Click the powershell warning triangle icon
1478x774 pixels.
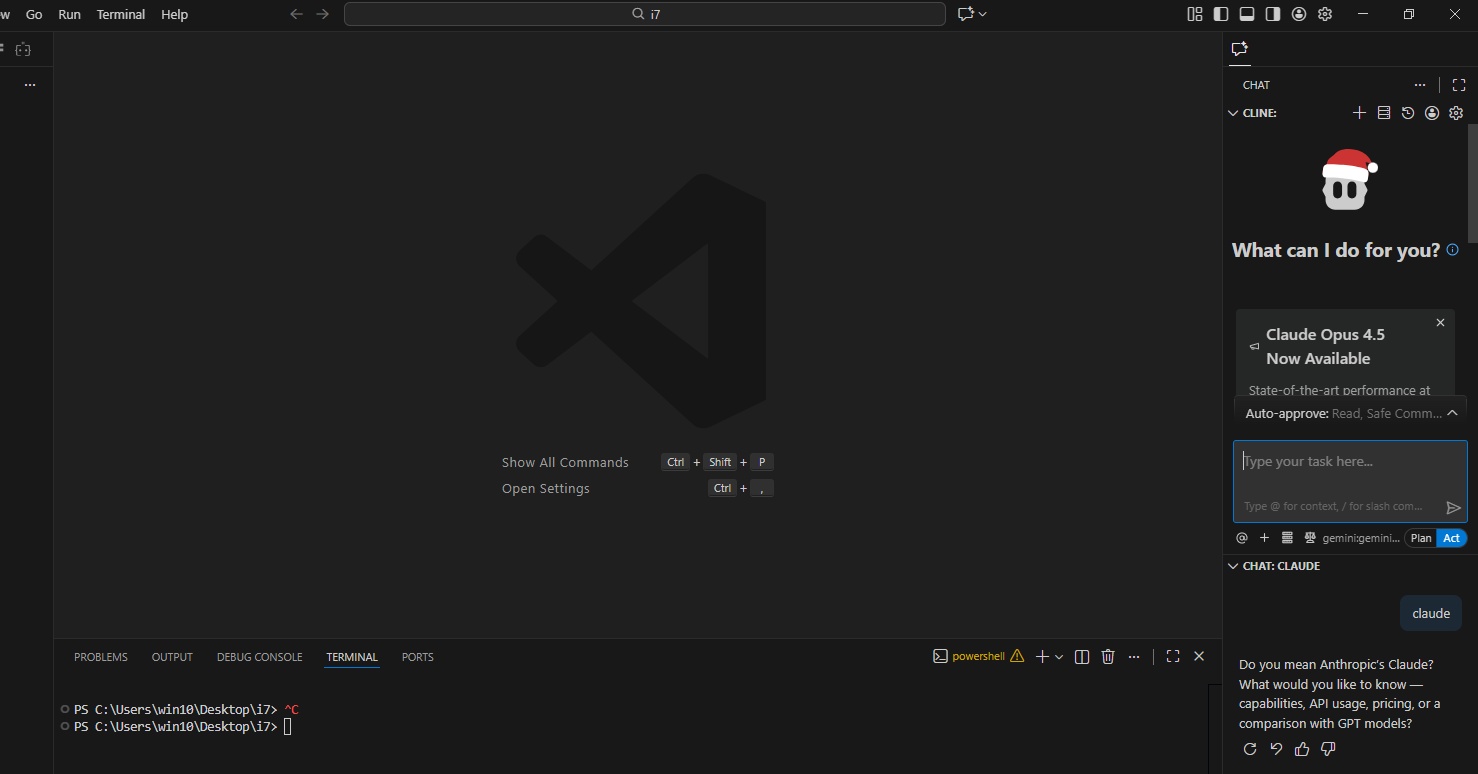pyautogui.click(x=1017, y=657)
